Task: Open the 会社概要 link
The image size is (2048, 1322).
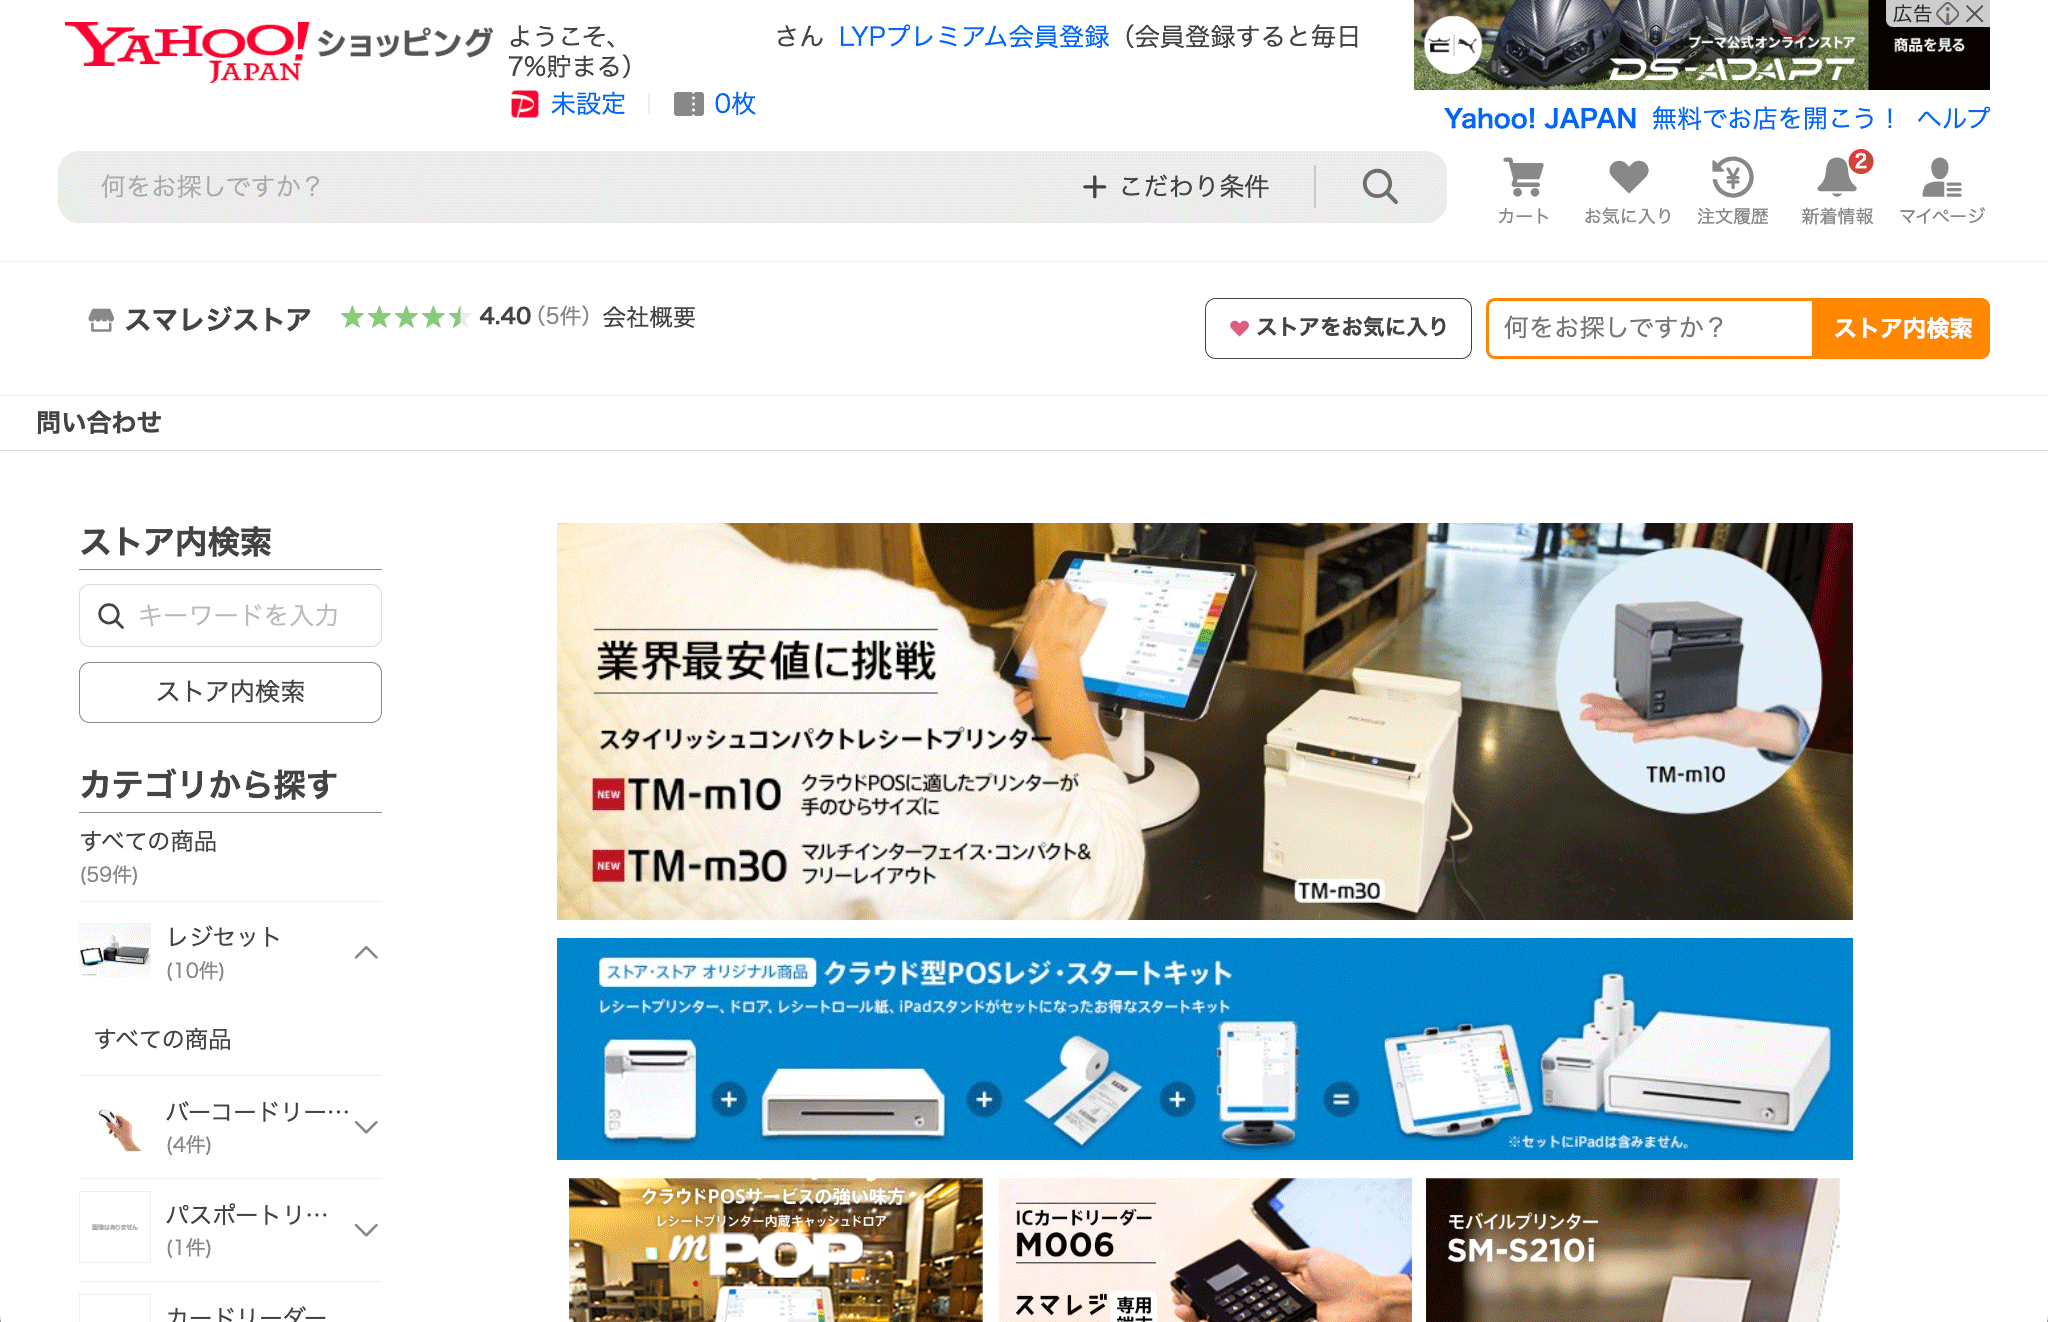Action: [649, 318]
